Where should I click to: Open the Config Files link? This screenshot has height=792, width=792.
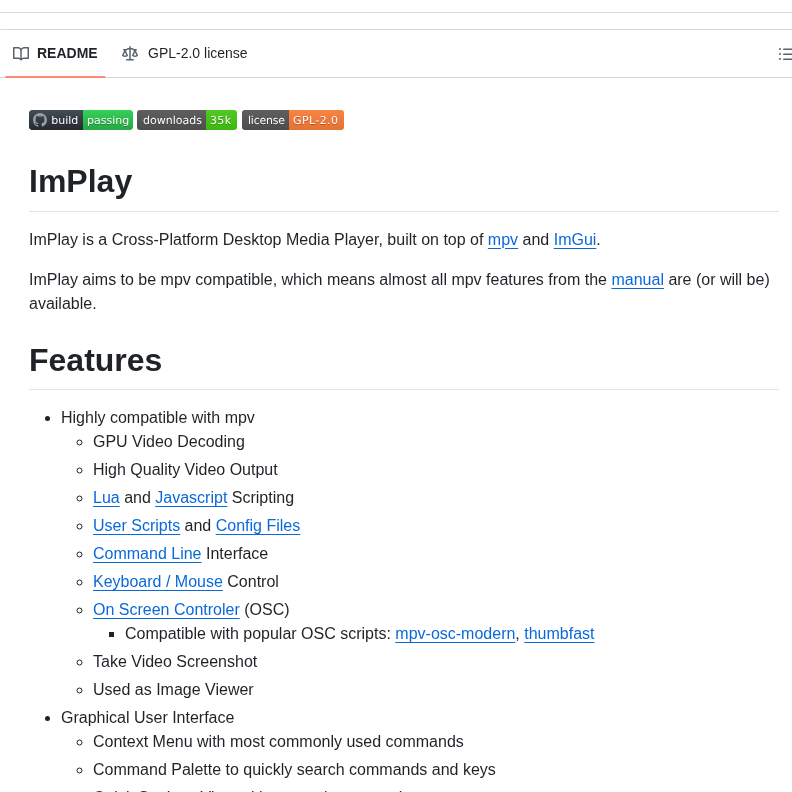(258, 525)
